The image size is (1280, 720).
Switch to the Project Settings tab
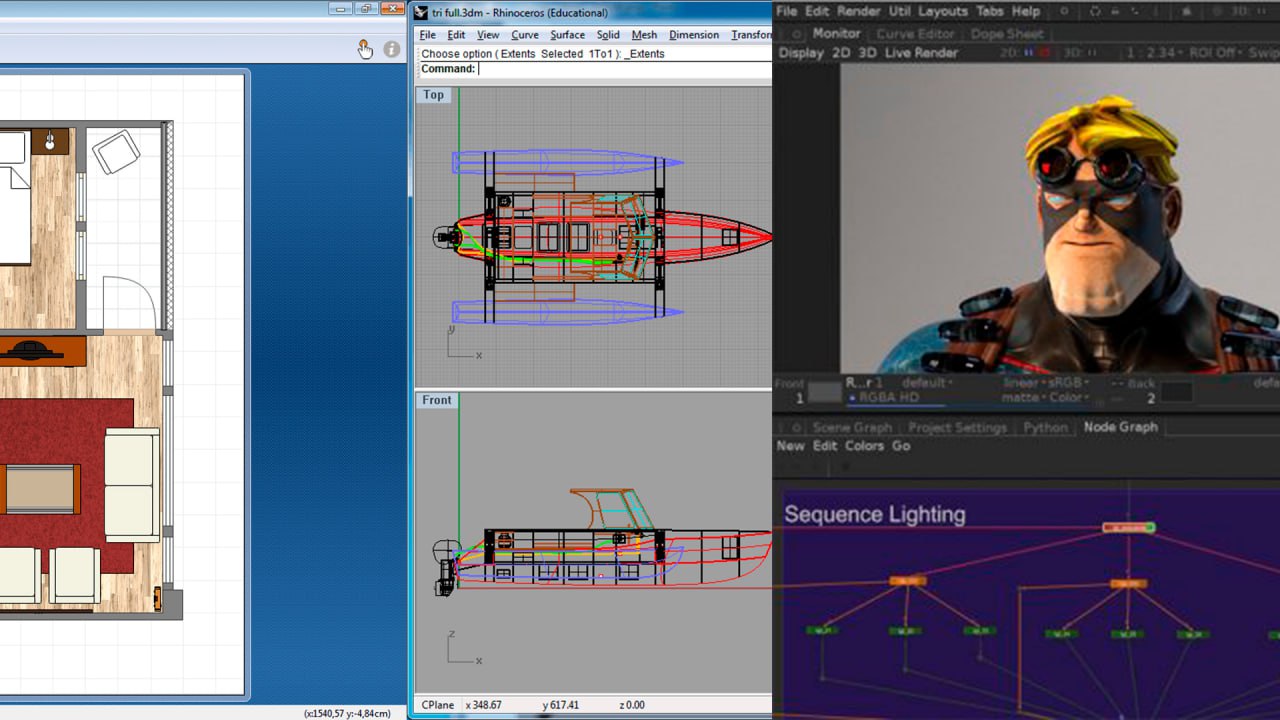click(957, 427)
